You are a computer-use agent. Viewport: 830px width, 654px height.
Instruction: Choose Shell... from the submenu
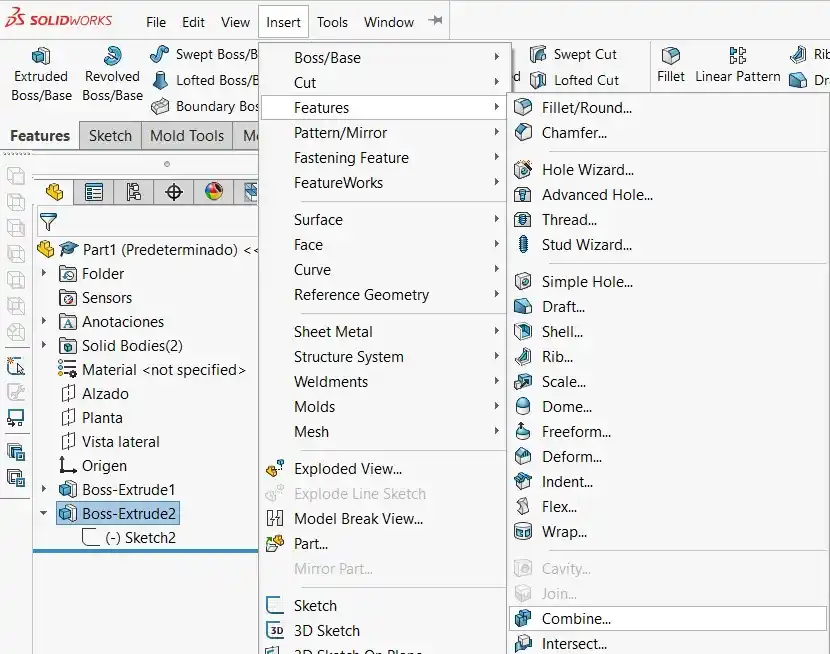667,332
